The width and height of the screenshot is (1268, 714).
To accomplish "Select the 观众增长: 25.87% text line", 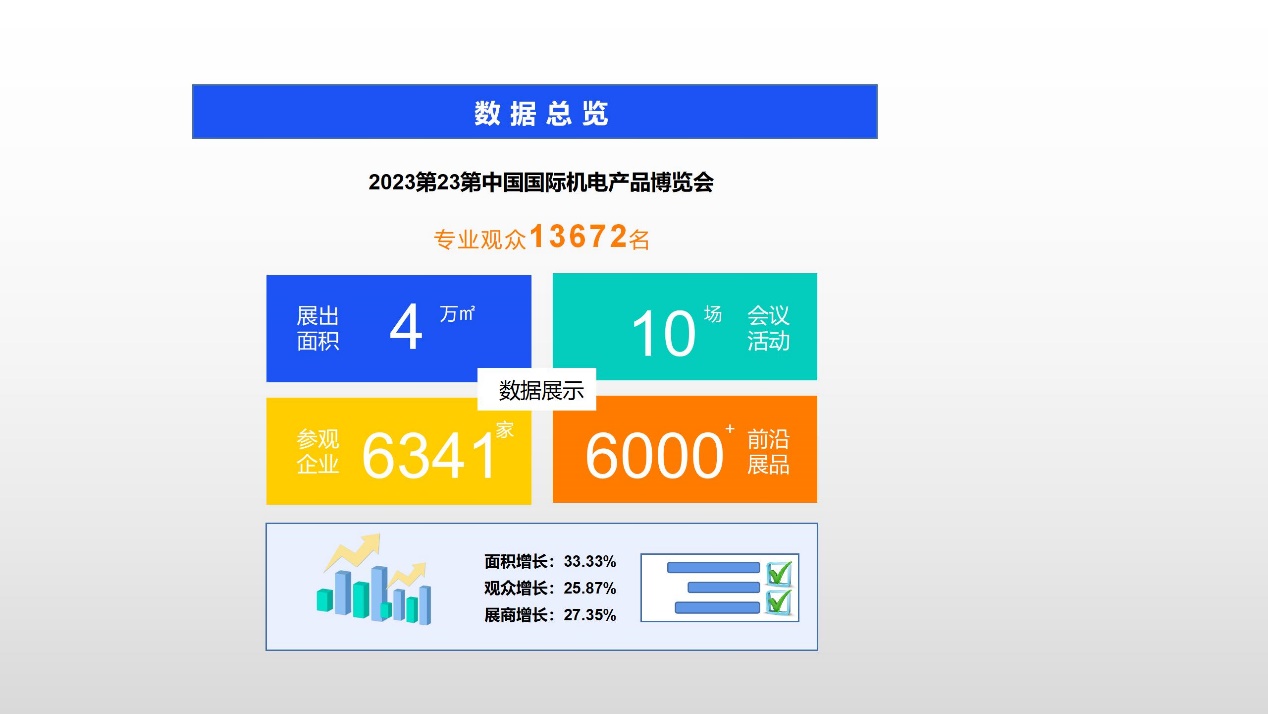I will pos(550,588).
